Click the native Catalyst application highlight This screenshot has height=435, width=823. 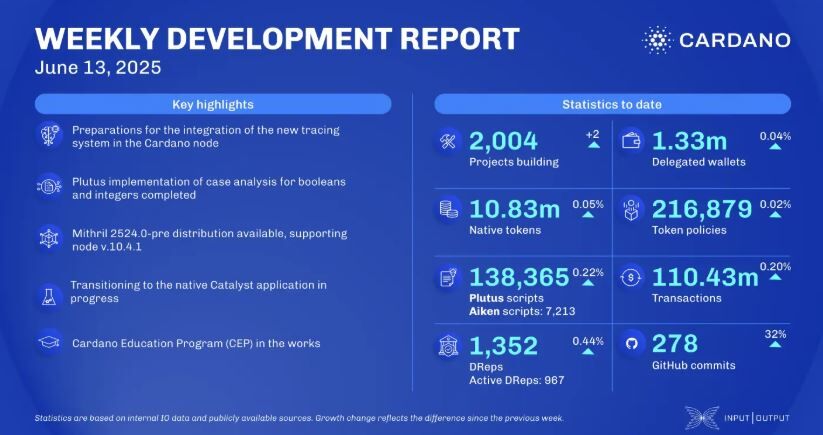(198, 291)
